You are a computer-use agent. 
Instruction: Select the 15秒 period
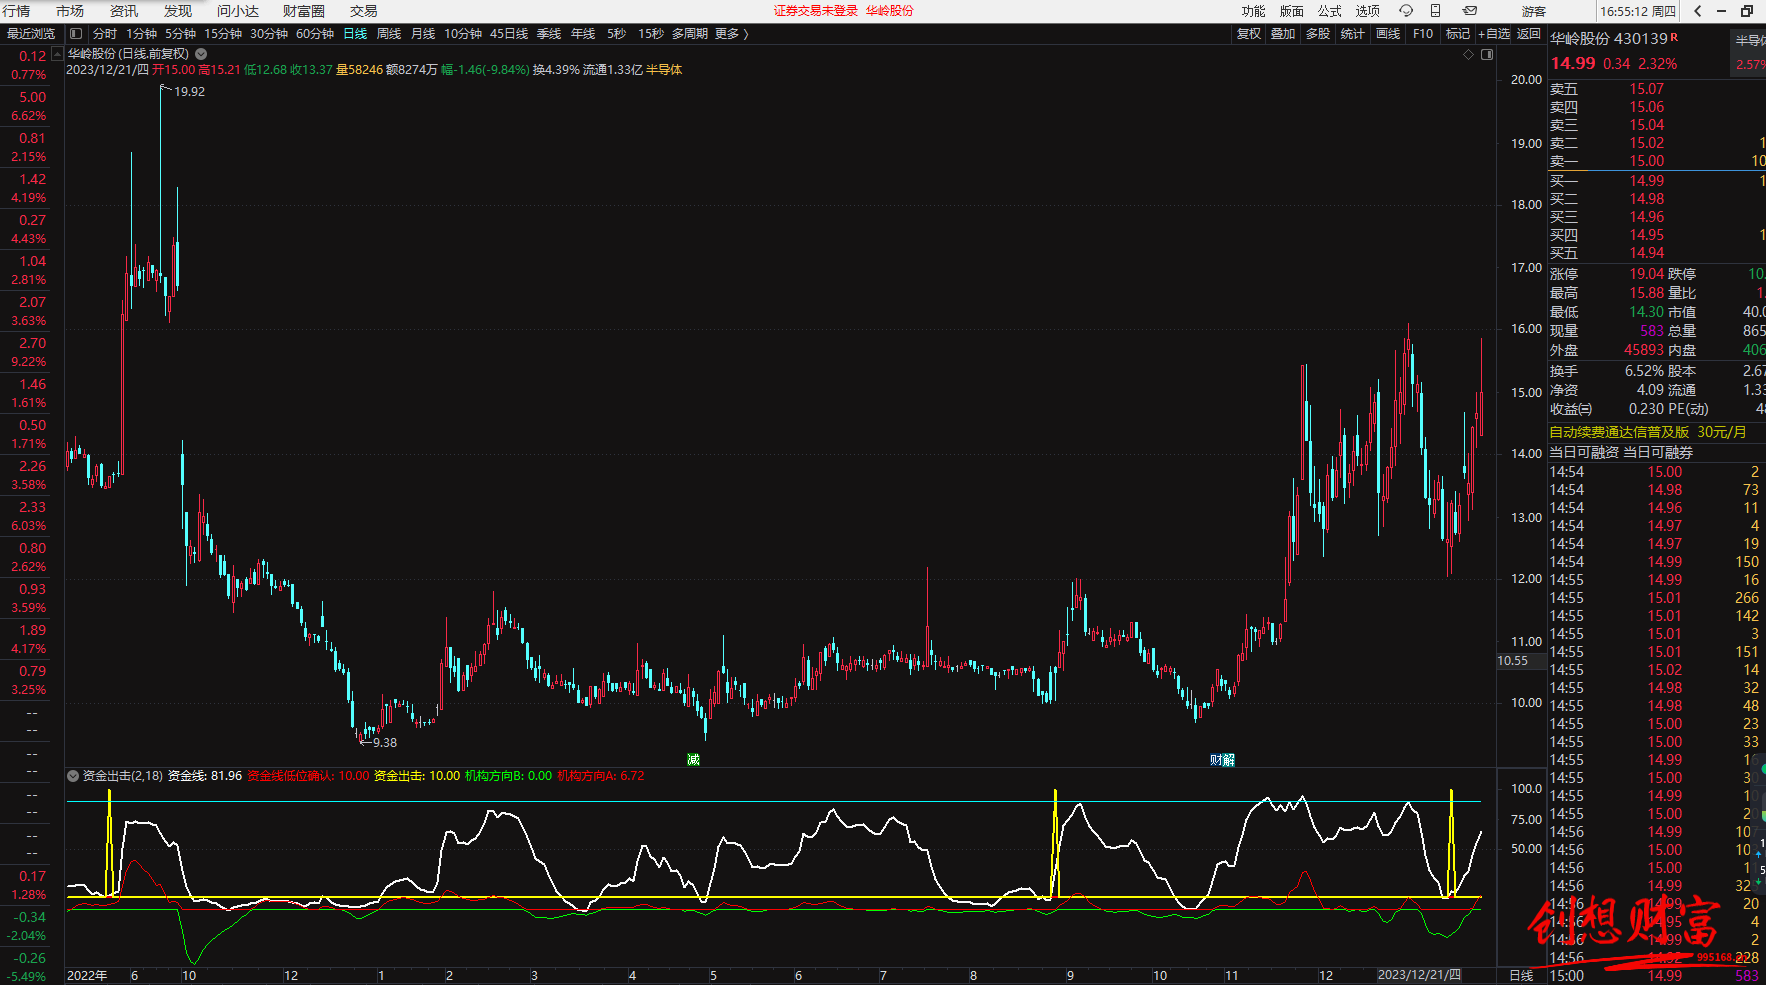pyautogui.click(x=651, y=34)
